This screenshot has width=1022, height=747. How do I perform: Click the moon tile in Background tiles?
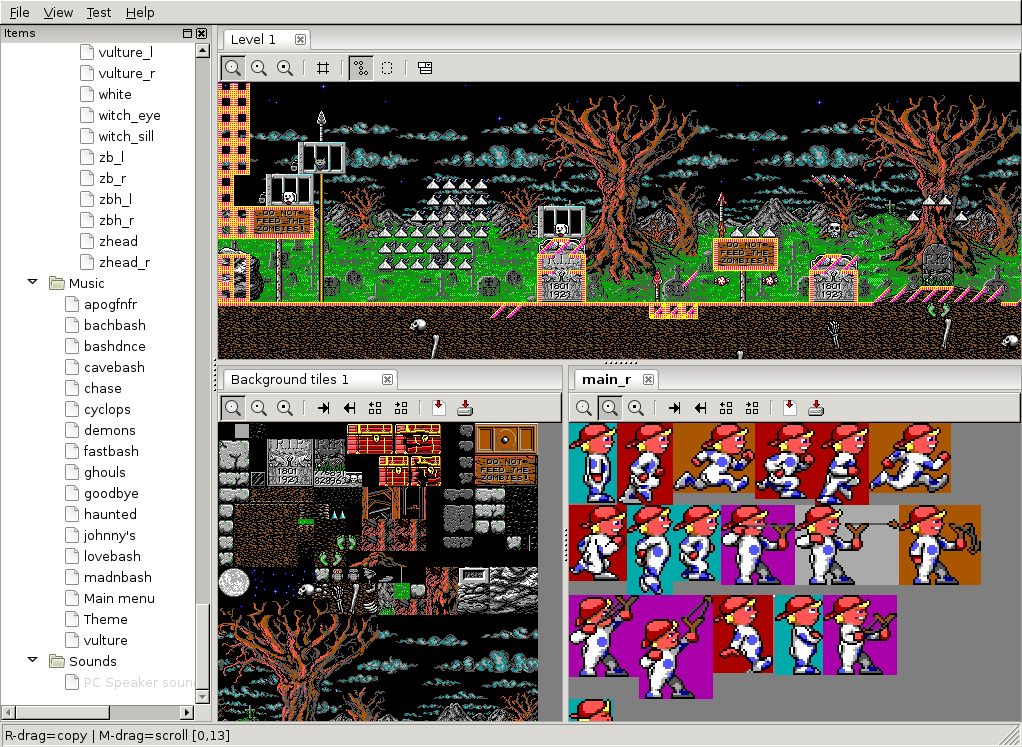234,583
